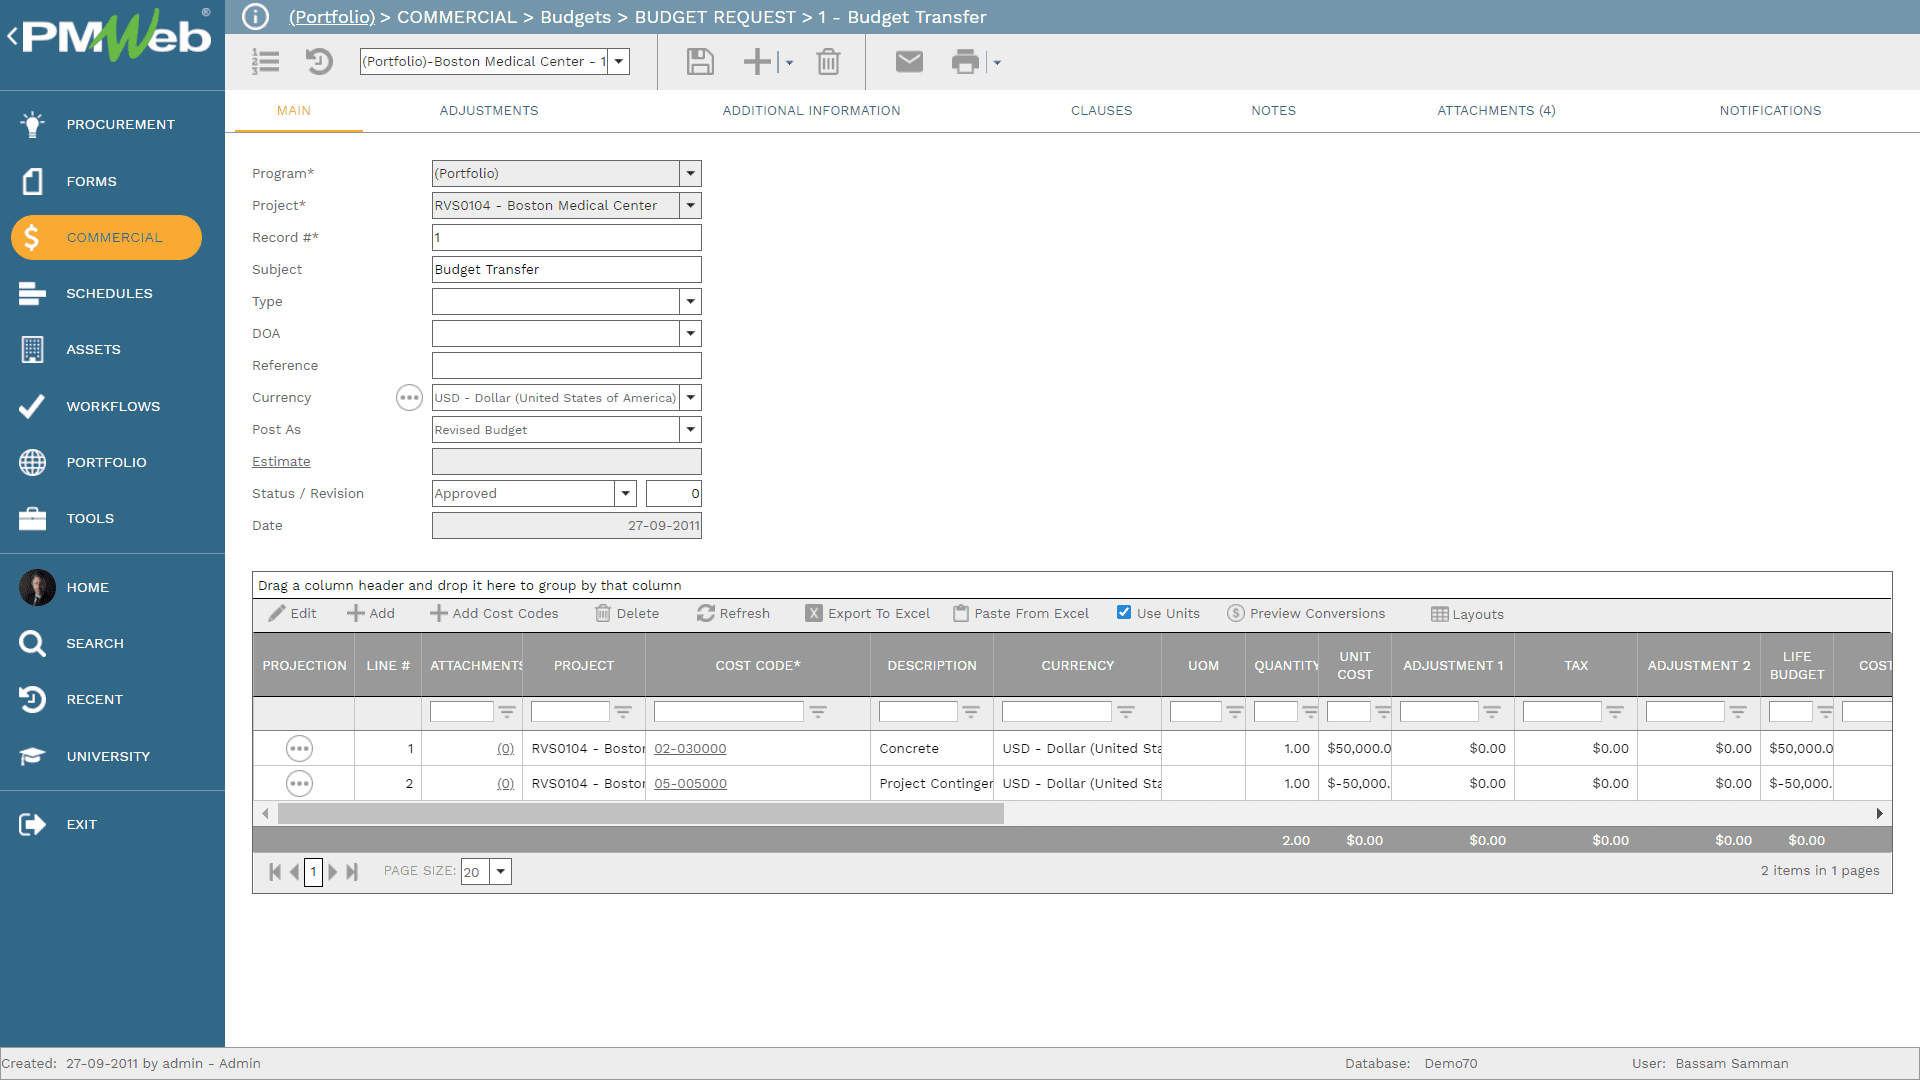Screen dimensions: 1920x1080
Task: Open the record list view icon
Action: (x=266, y=62)
